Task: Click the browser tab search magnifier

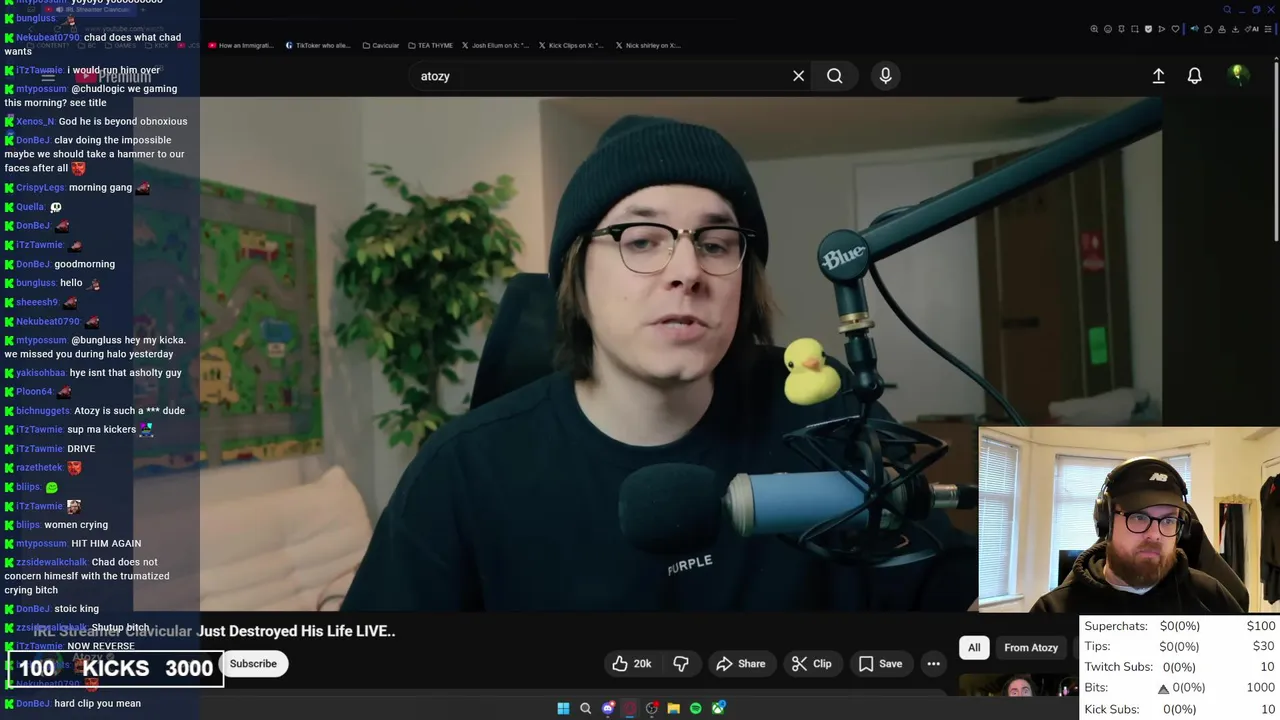Action: click(x=1227, y=10)
